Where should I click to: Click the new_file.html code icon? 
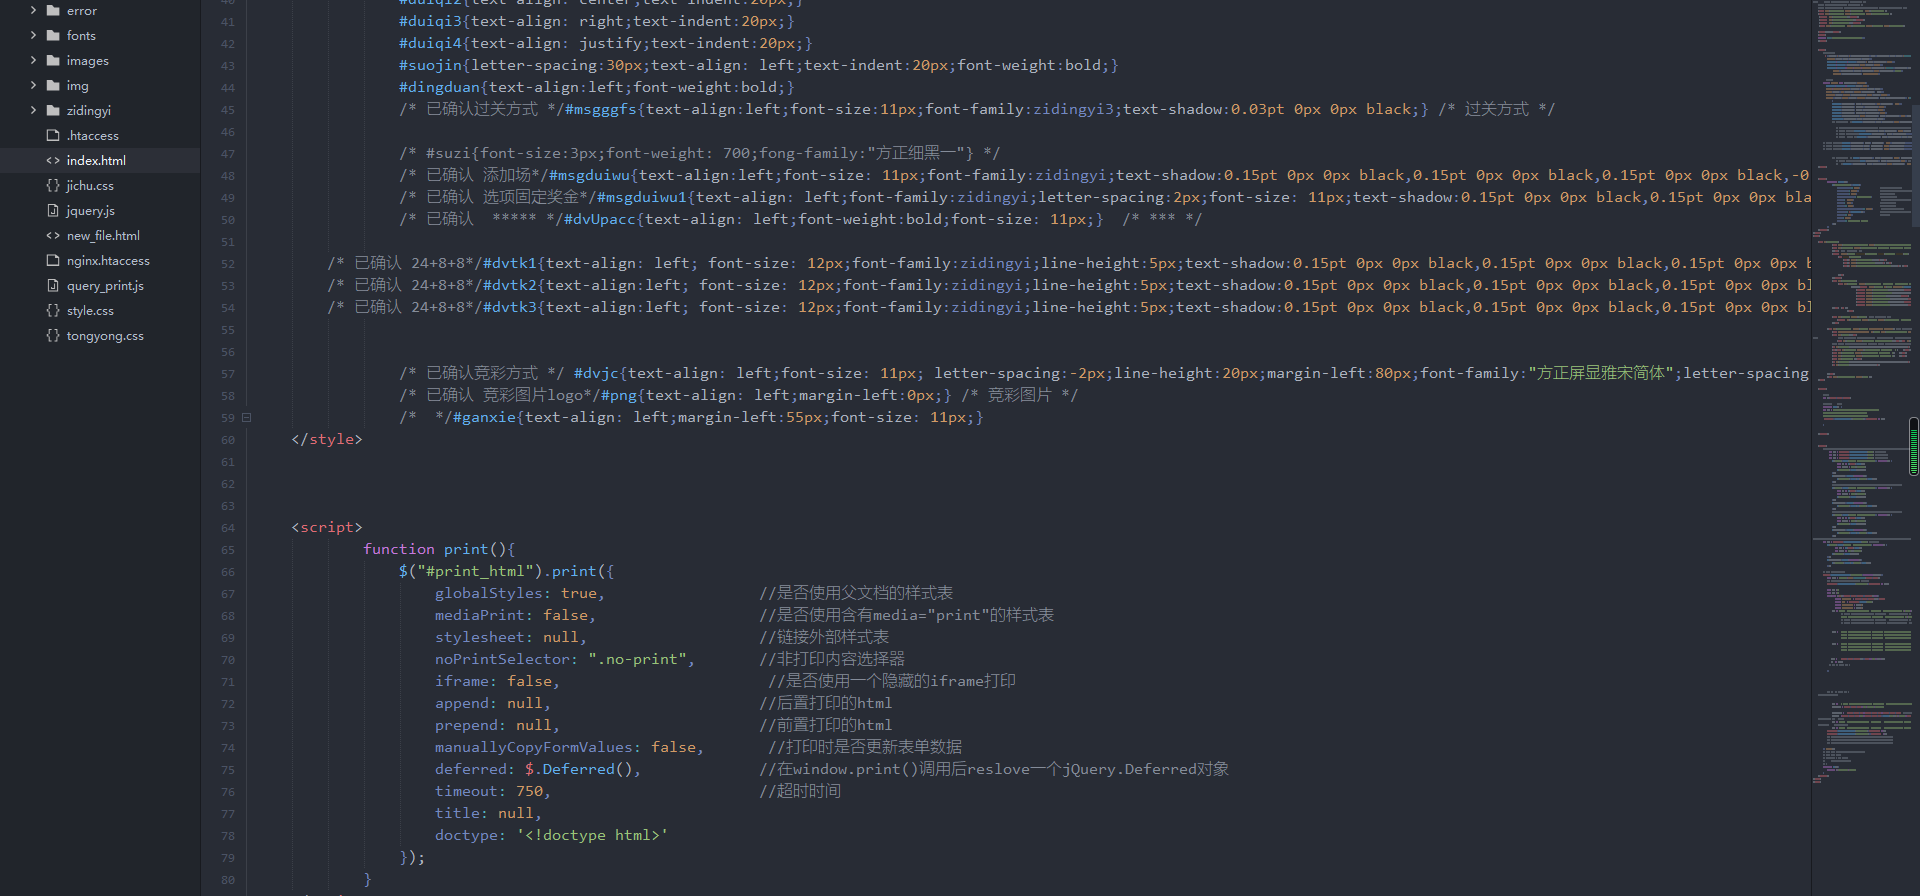tap(53, 235)
